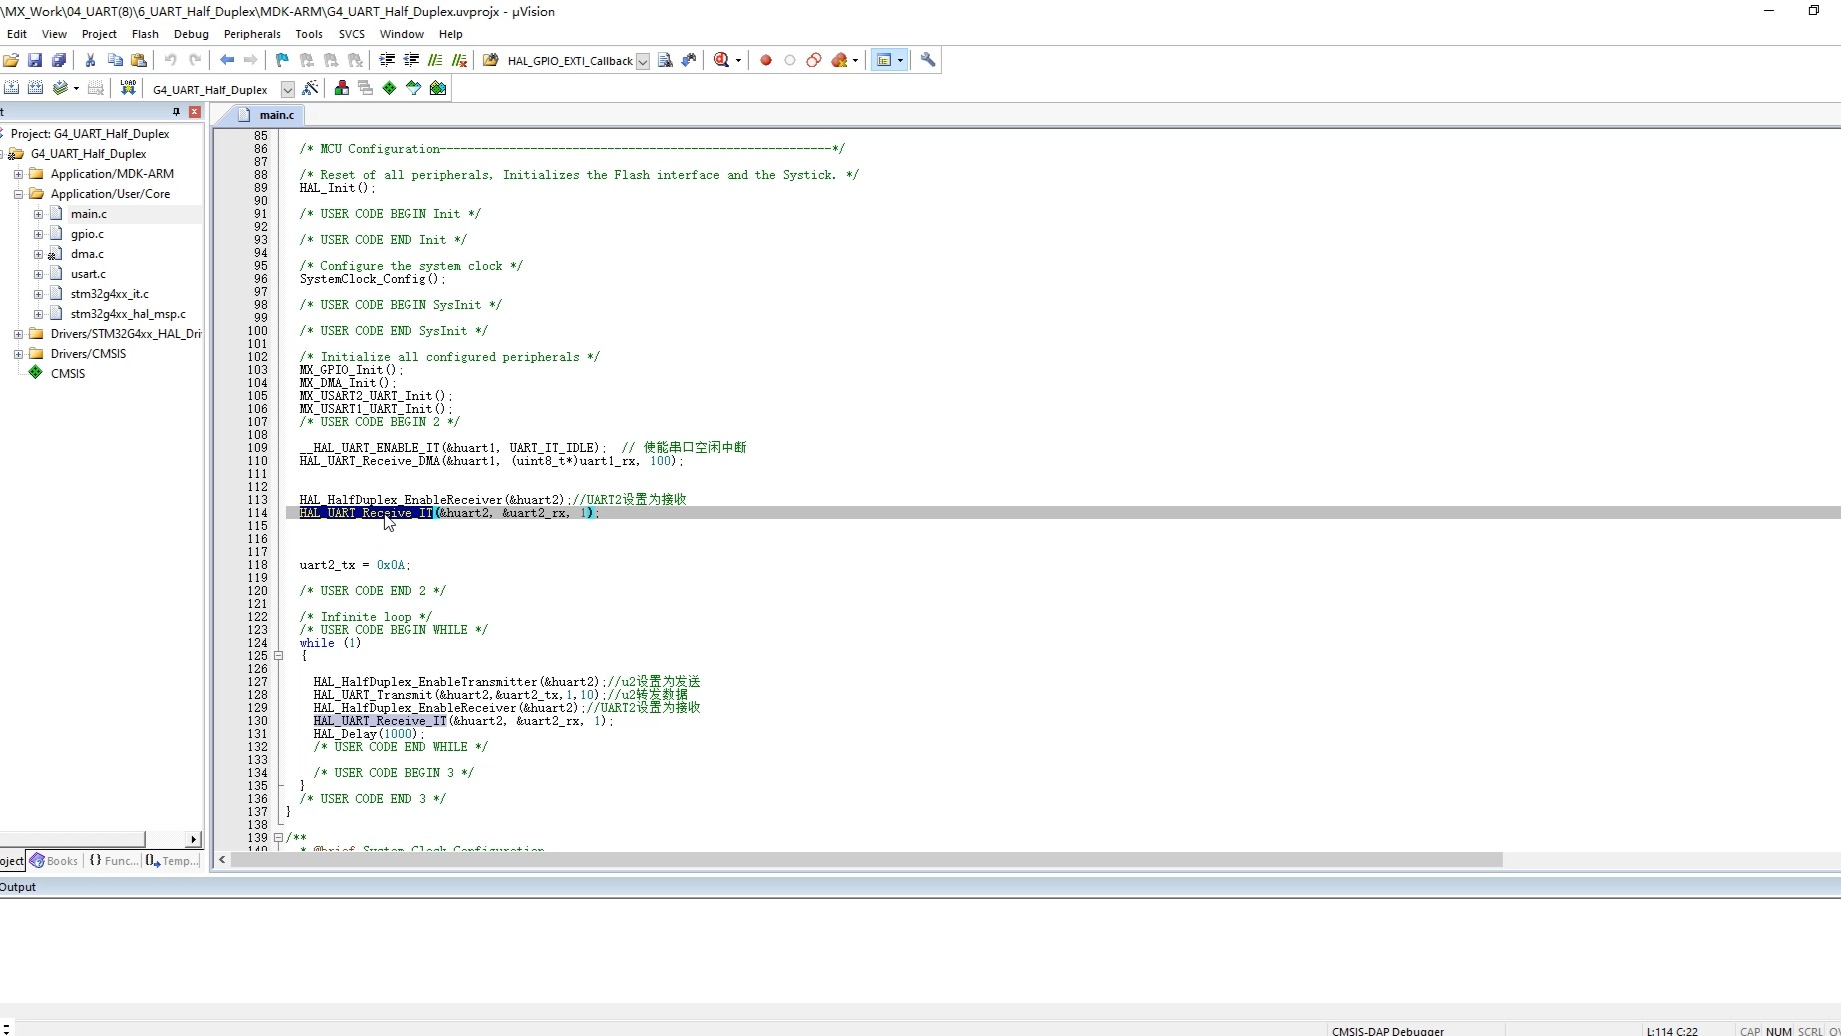Save all open files
This screenshot has height=1036, width=1841.
point(59,60)
